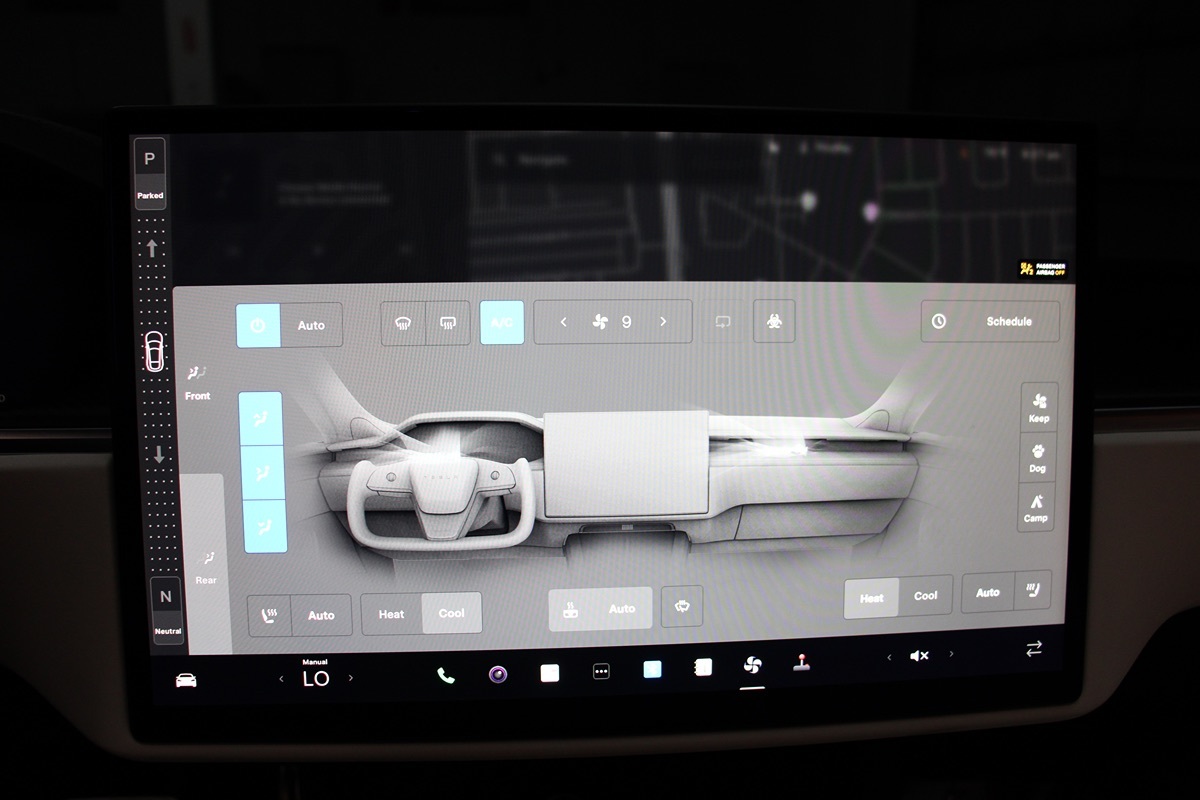This screenshot has width=1200, height=800.
Task: Open the climate Schedule button
Action: tap(989, 322)
